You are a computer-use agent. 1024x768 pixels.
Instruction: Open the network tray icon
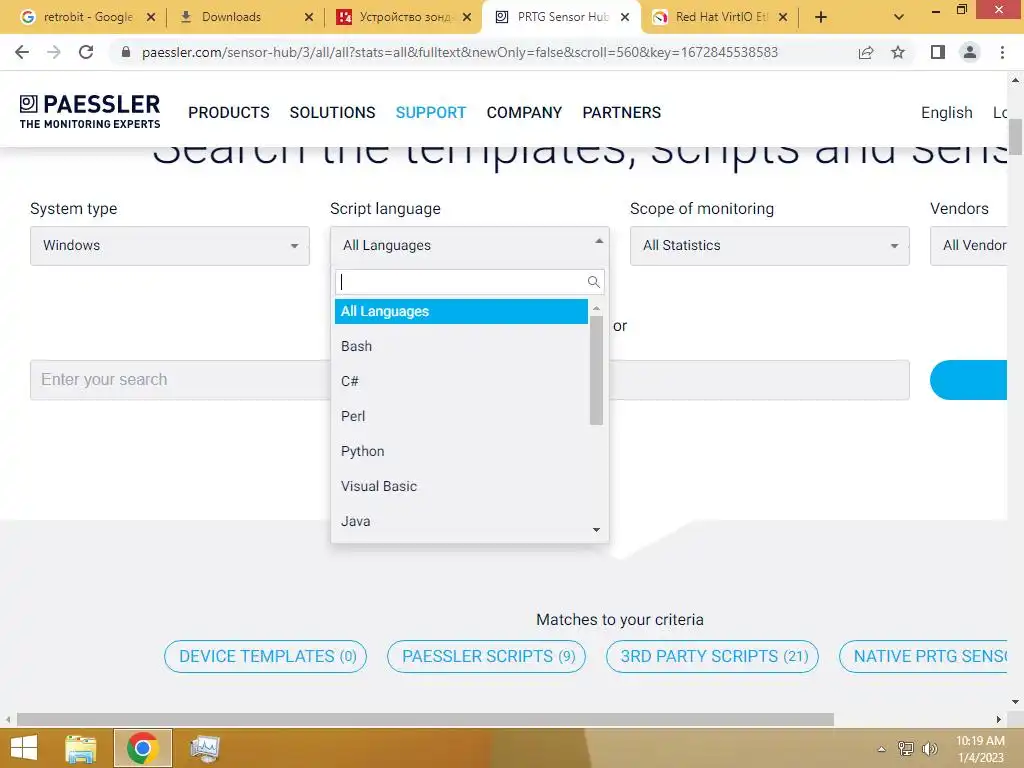(x=906, y=749)
